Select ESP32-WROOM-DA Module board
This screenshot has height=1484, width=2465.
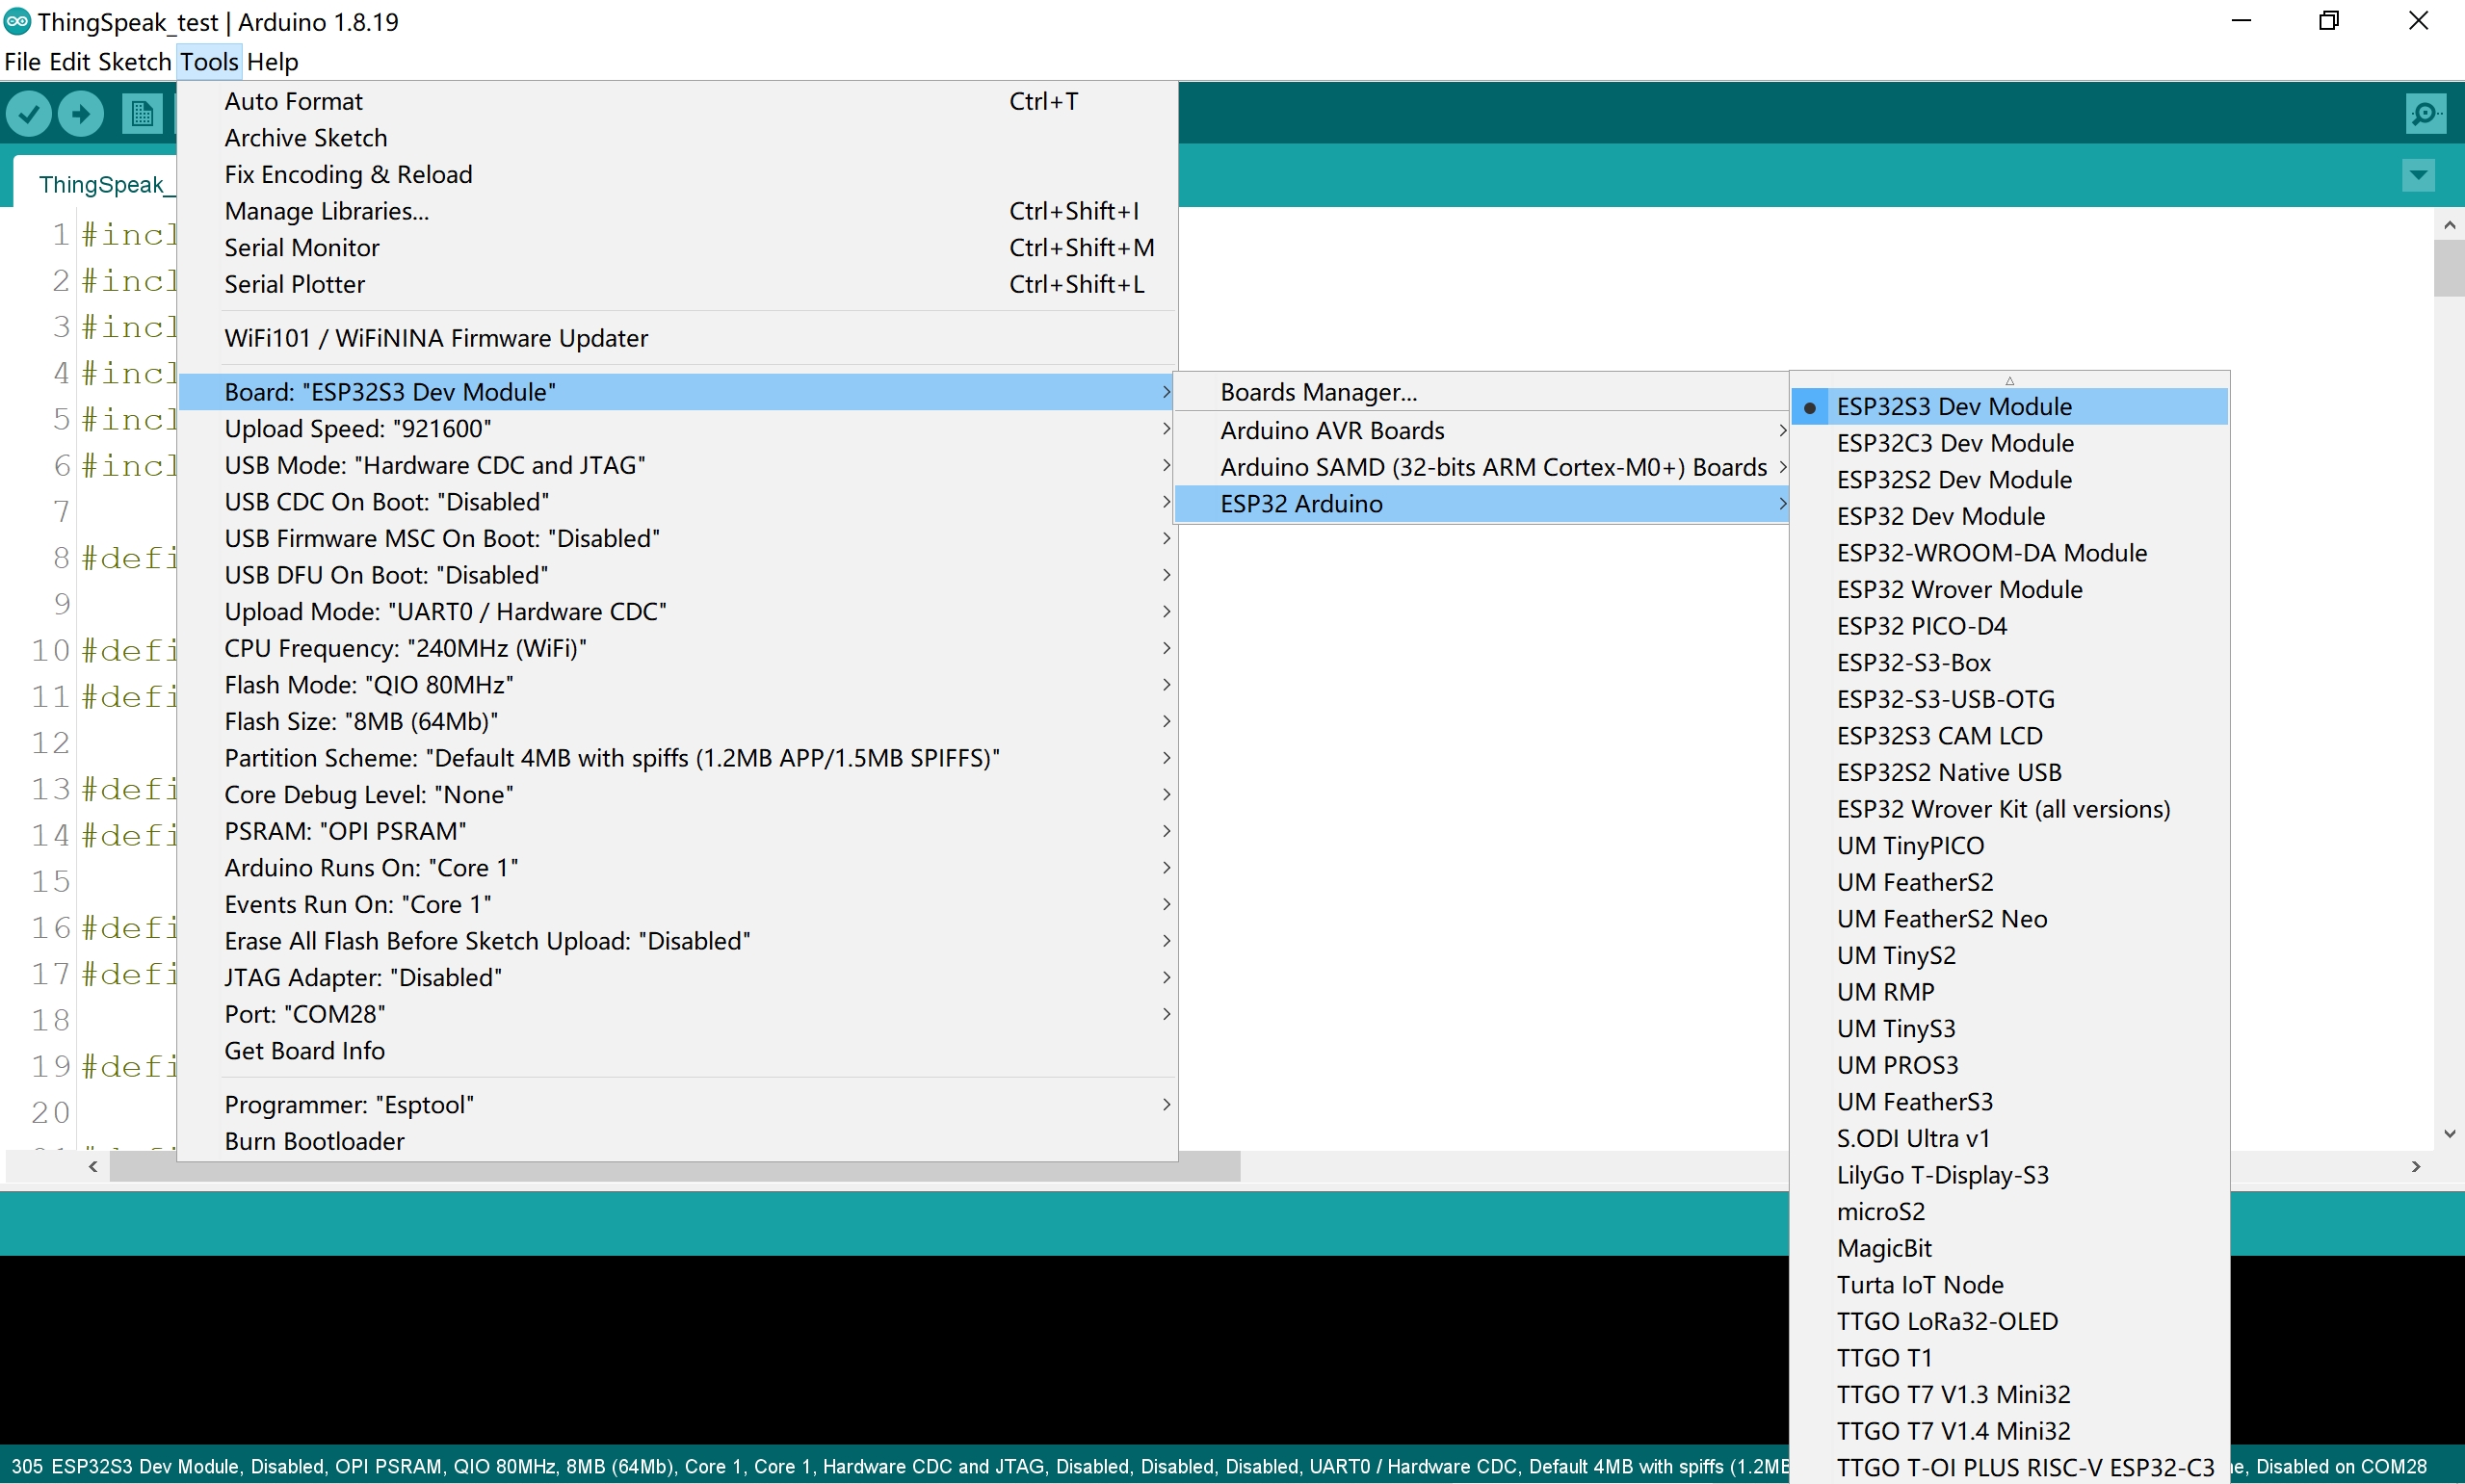(2009, 553)
